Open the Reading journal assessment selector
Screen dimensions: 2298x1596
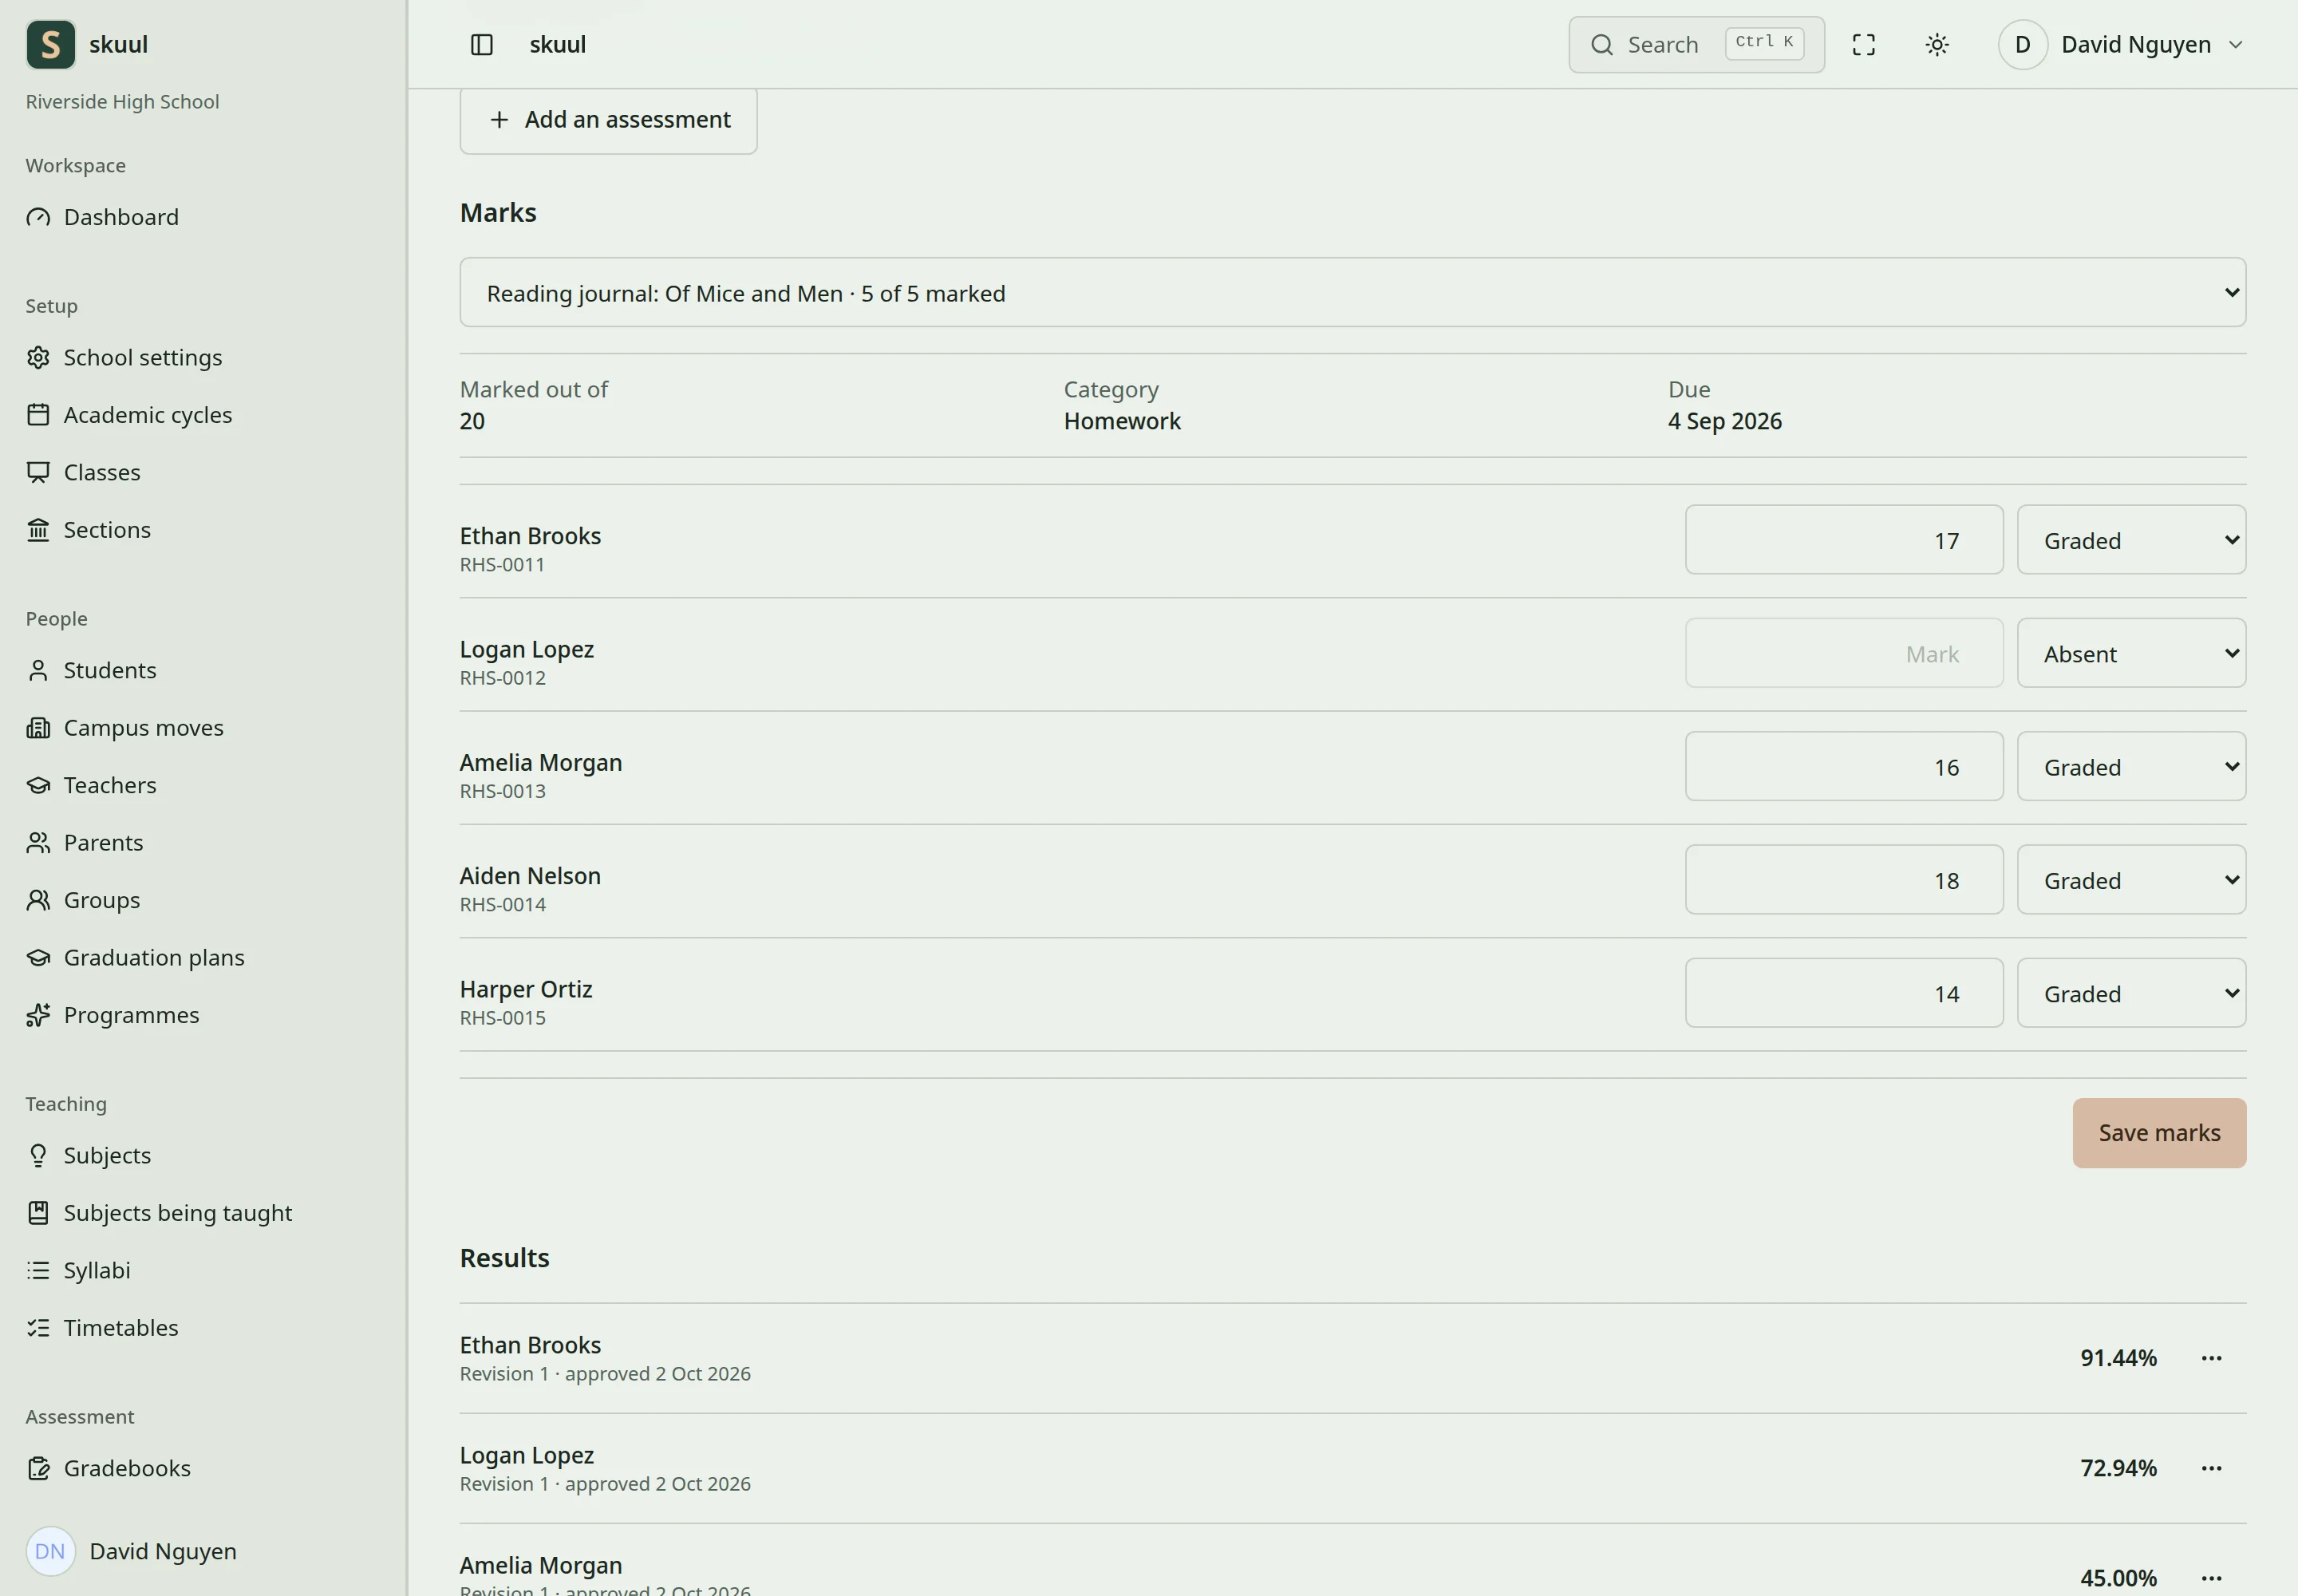click(x=1352, y=292)
